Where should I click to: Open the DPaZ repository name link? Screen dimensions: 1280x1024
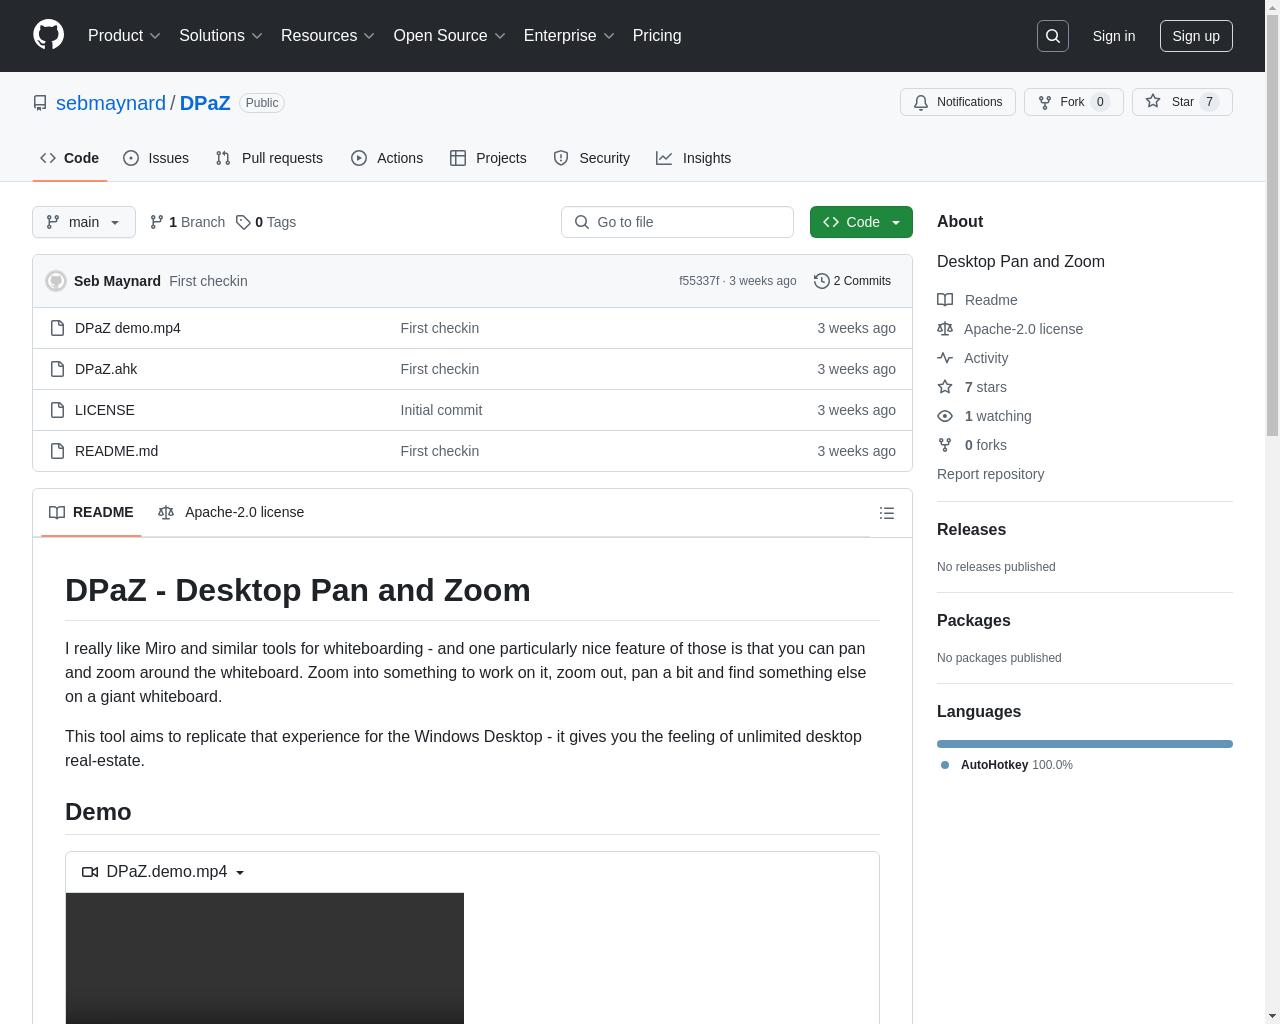point(205,103)
